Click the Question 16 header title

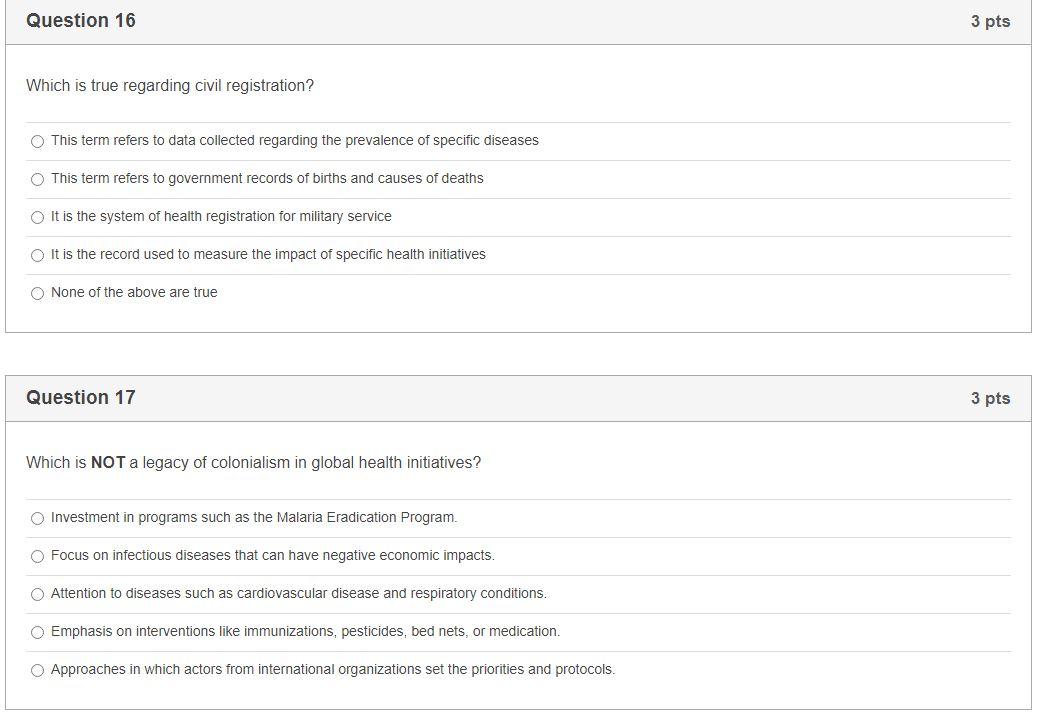81,21
